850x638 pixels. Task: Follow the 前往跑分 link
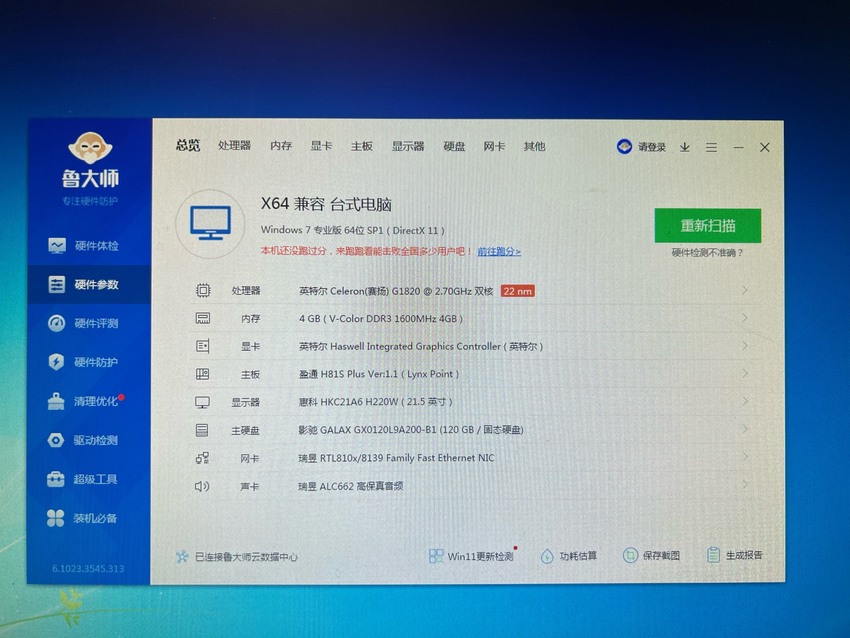(499, 252)
